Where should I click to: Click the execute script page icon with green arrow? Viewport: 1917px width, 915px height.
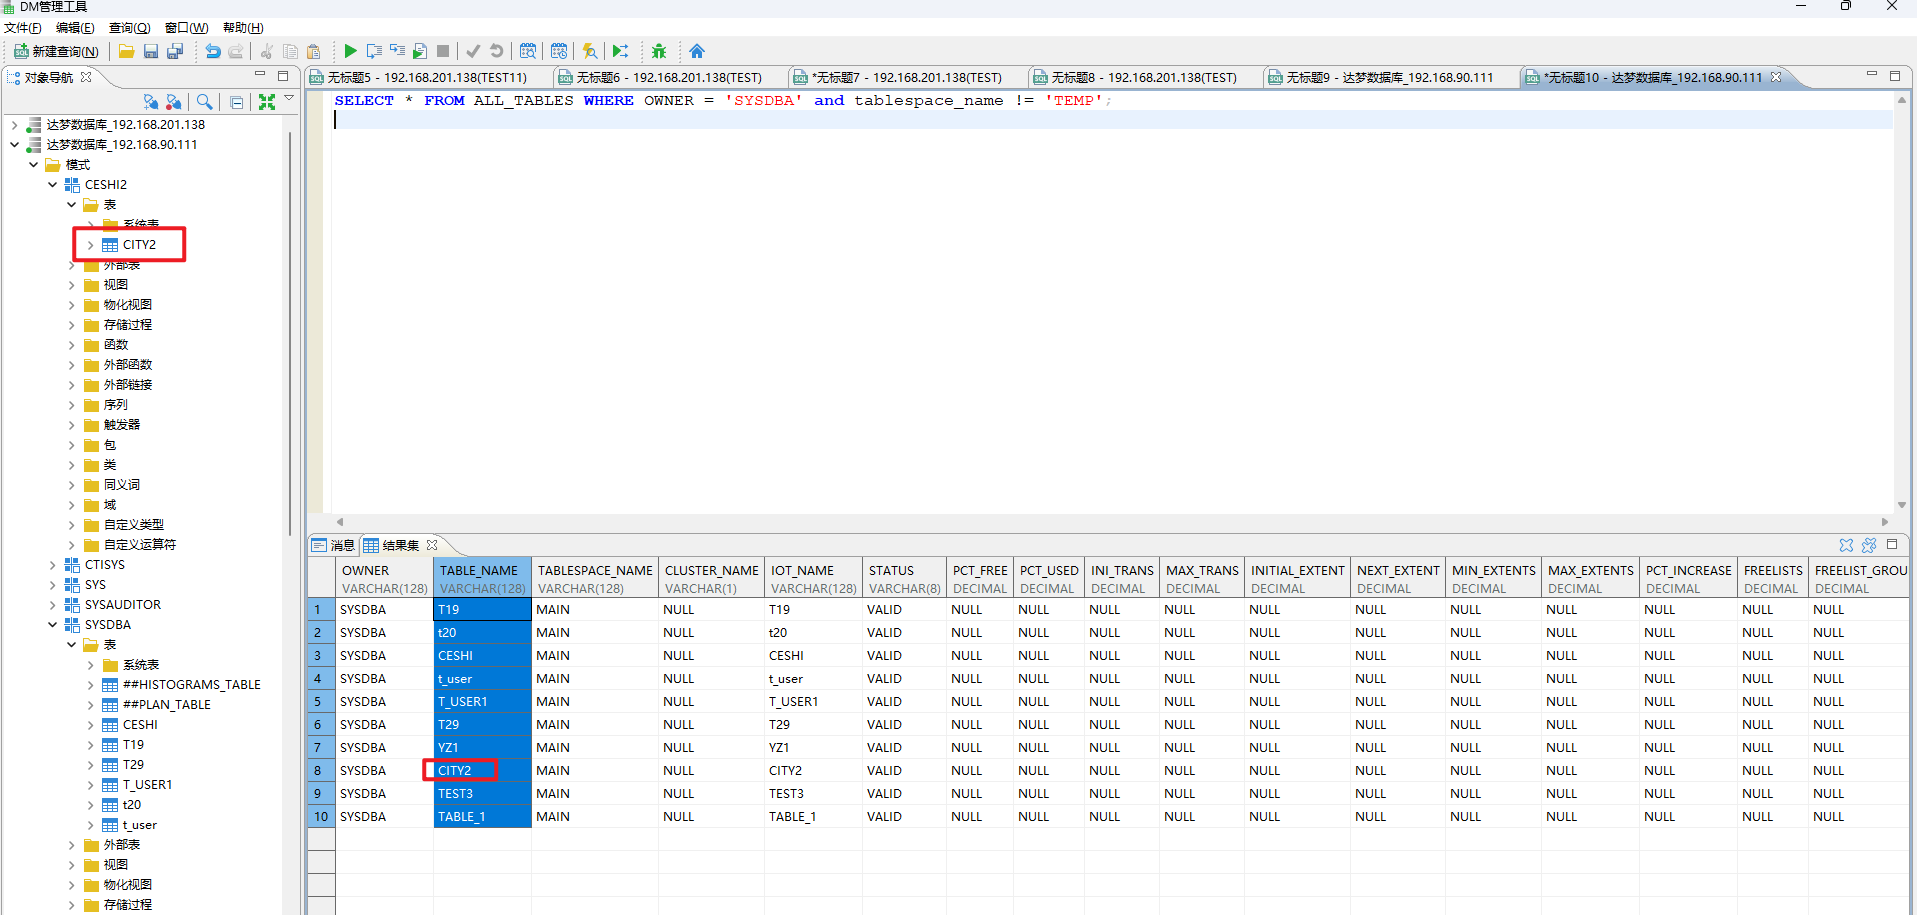tap(420, 51)
